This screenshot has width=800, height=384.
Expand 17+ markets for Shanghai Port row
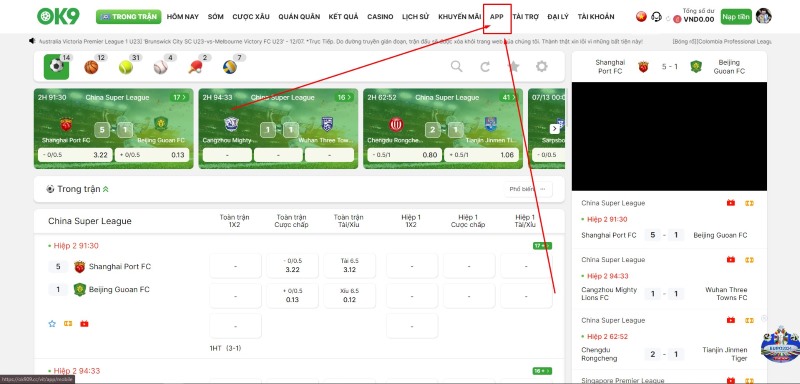click(x=542, y=246)
